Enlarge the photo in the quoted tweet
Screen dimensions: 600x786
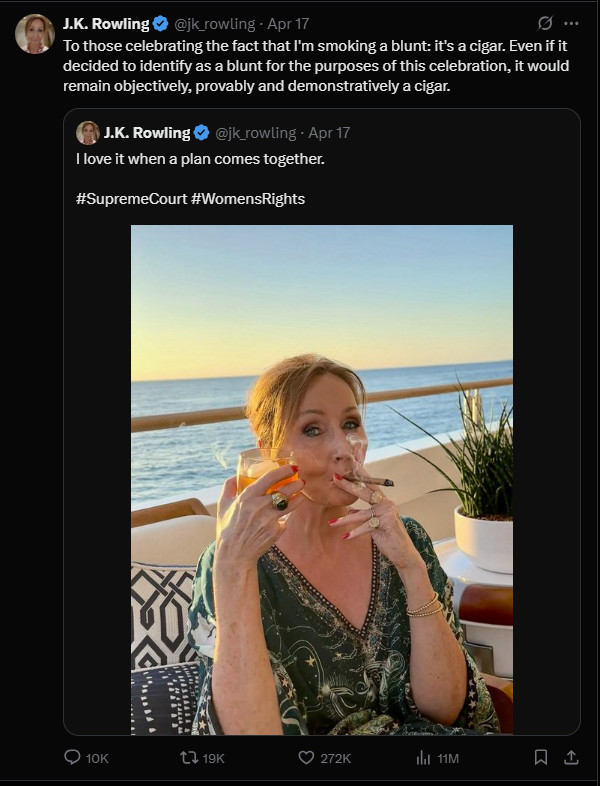pyautogui.click(x=322, y=480)
